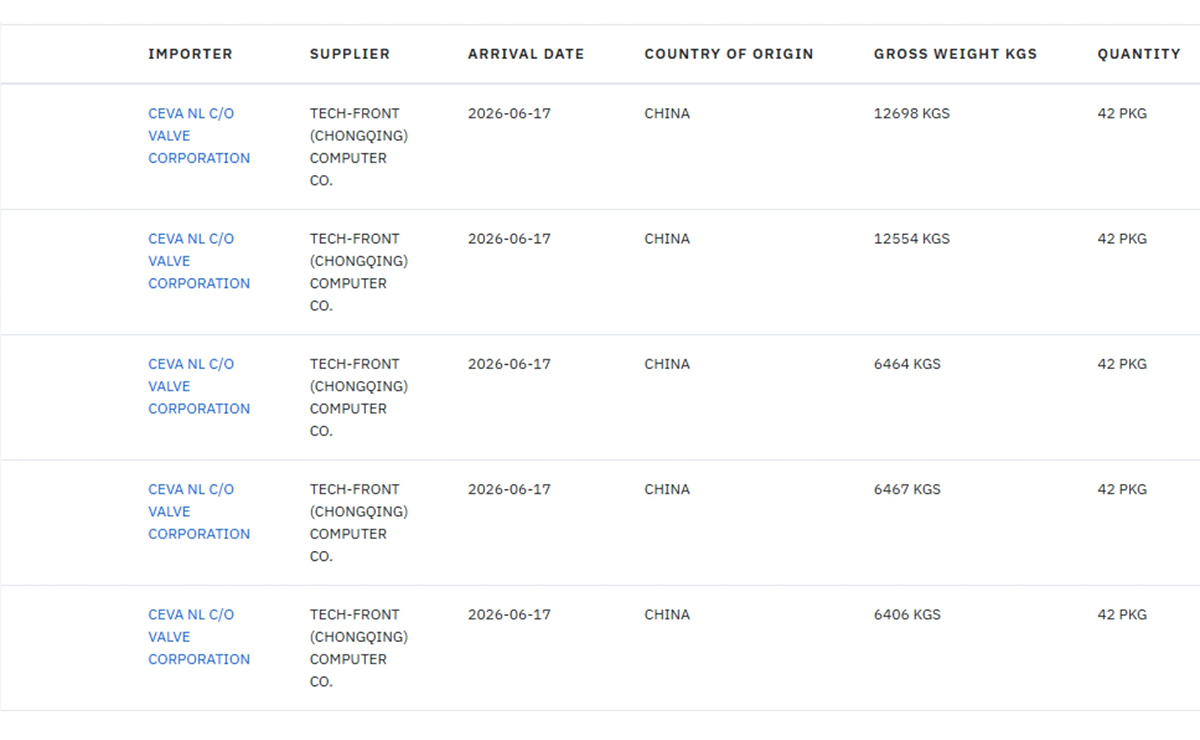Click arrival date 2026-06-17 in the 12698 KGS row

509,113
